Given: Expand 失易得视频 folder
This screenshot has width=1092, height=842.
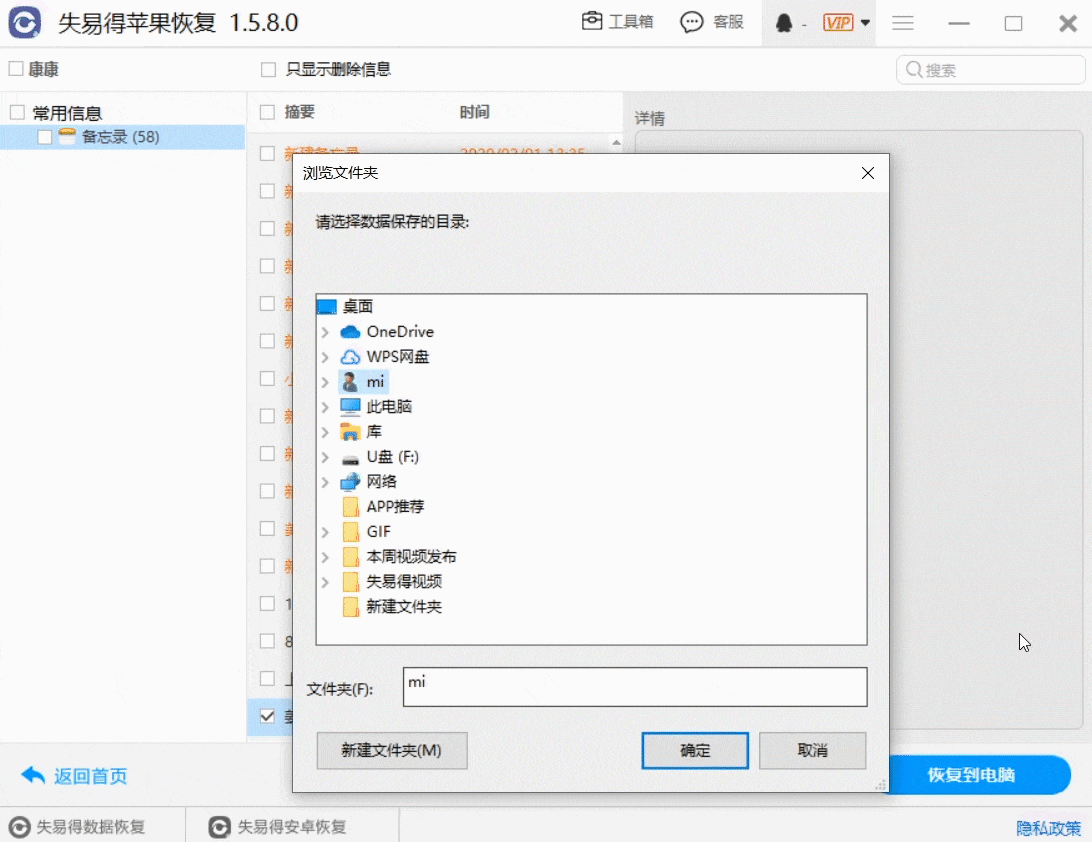Looking at the screenshot, I should click(325, 583).
